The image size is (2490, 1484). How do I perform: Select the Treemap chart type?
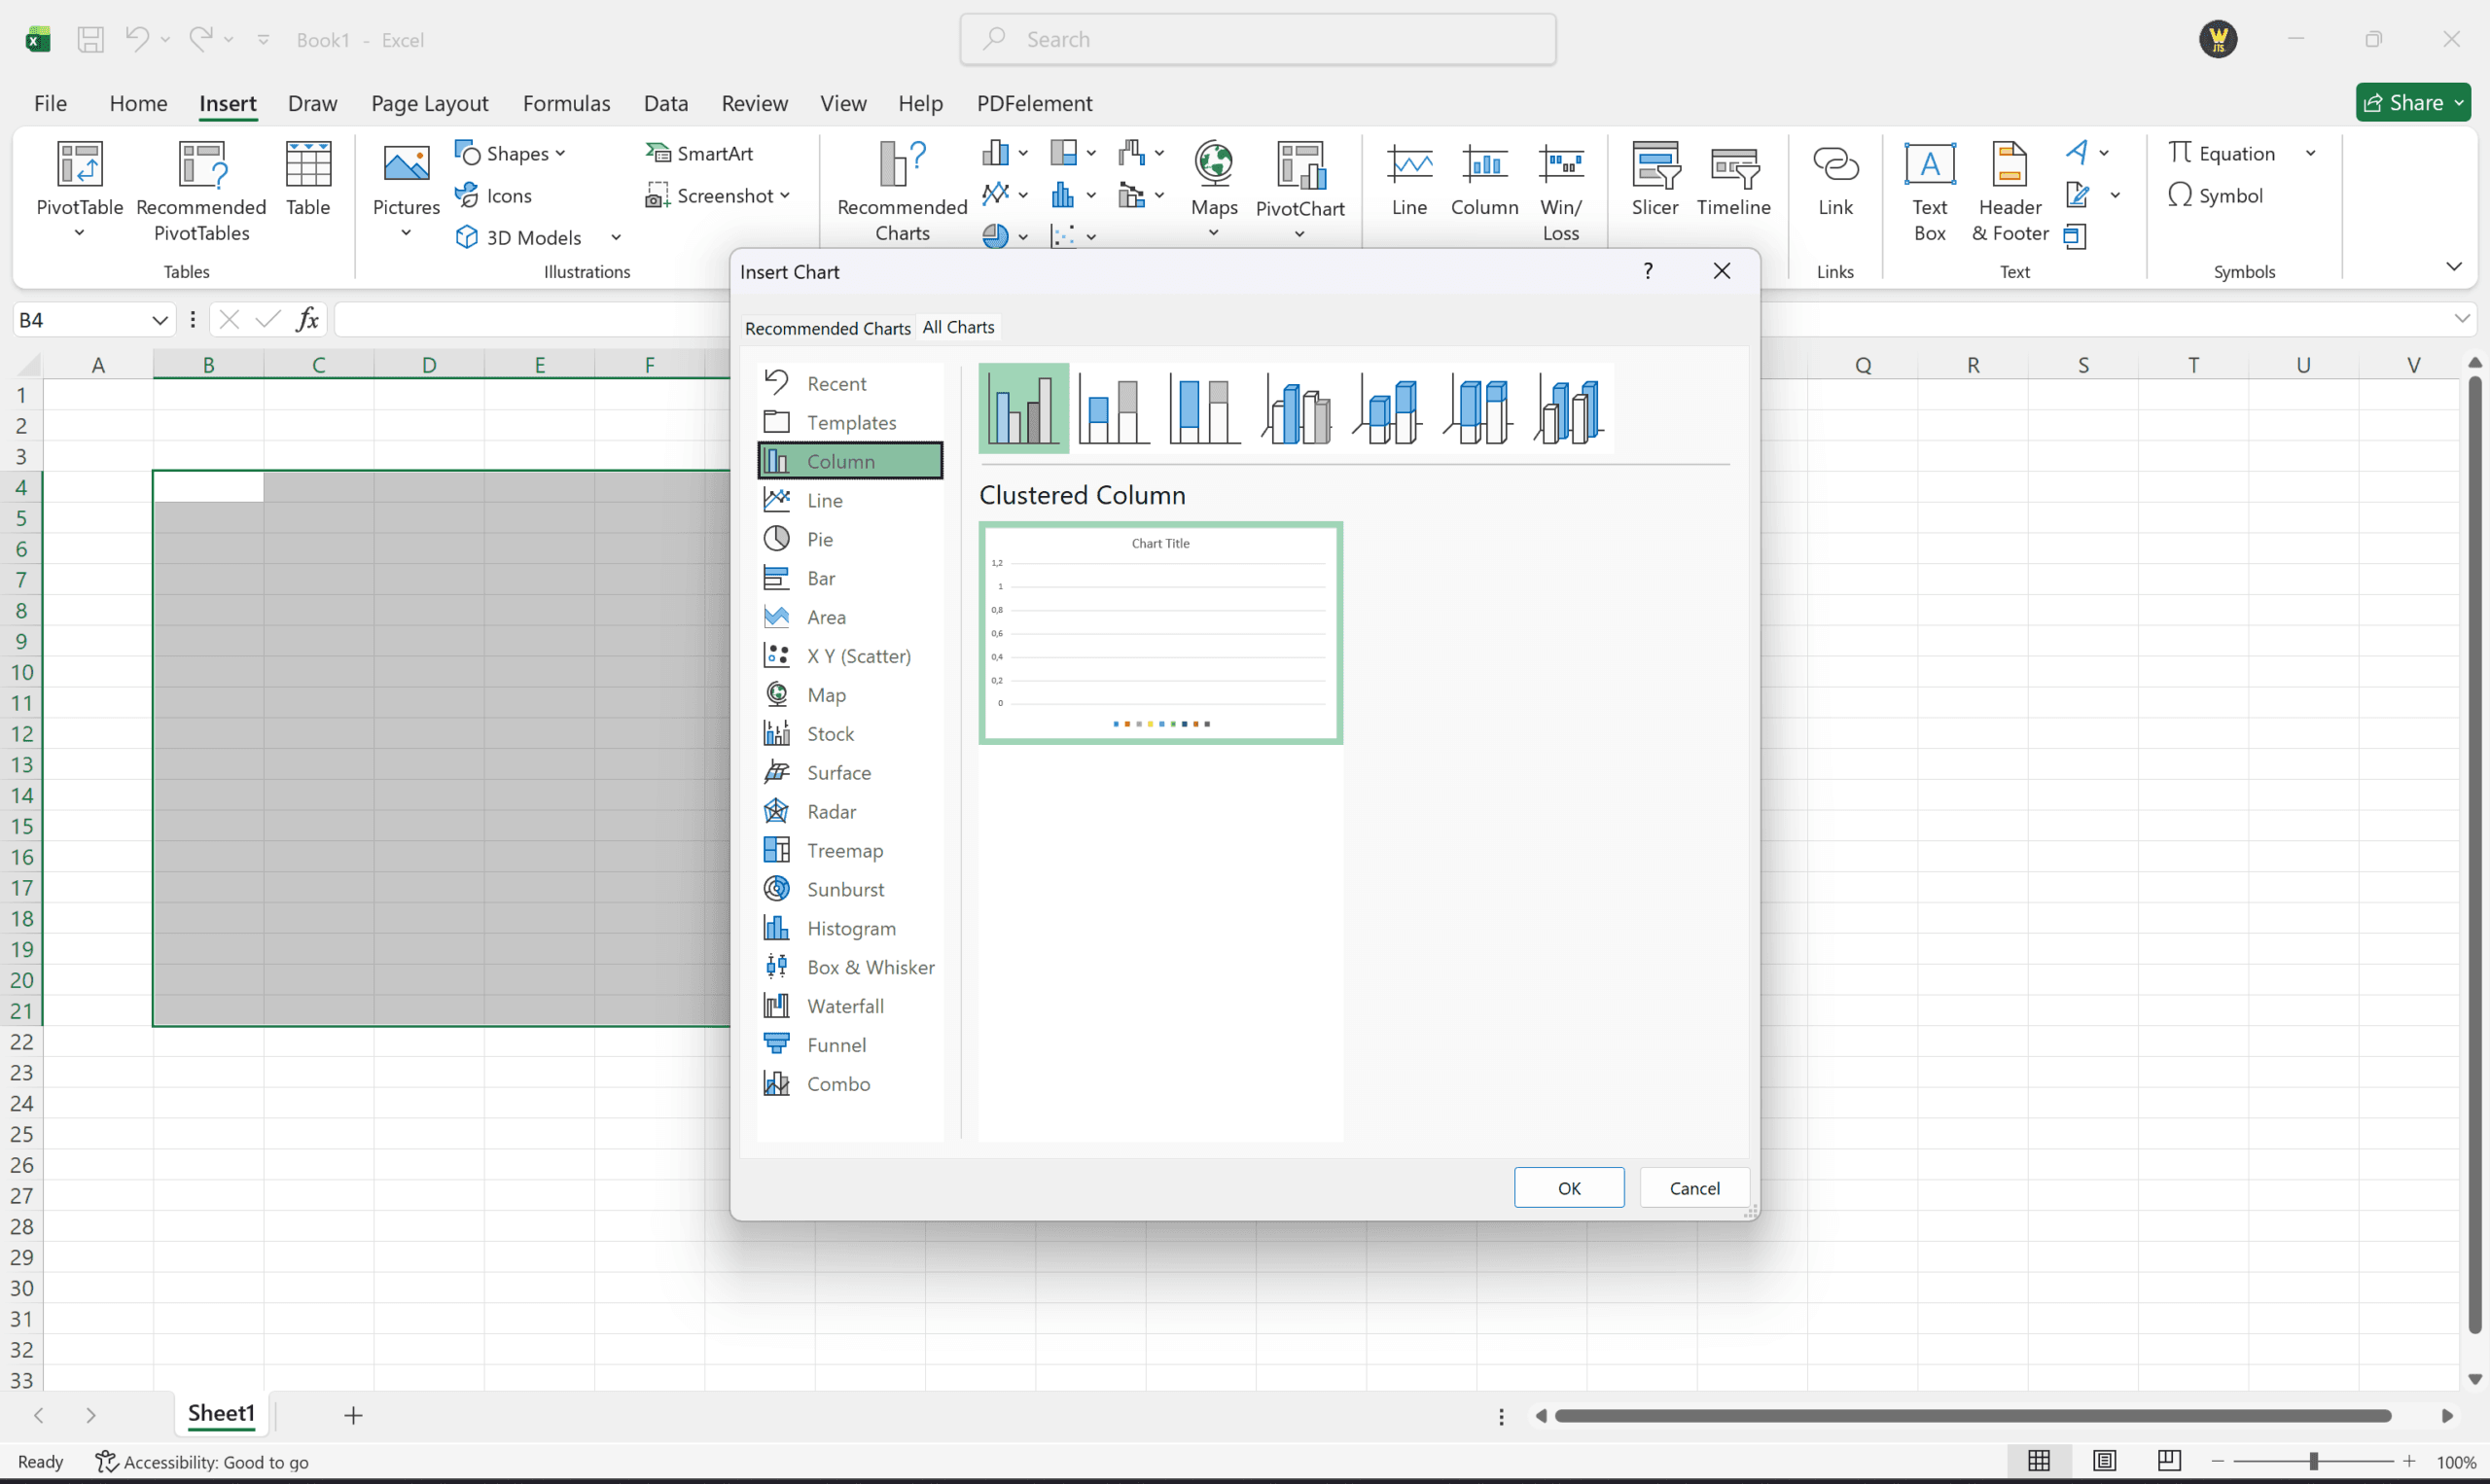coord(844,850)
